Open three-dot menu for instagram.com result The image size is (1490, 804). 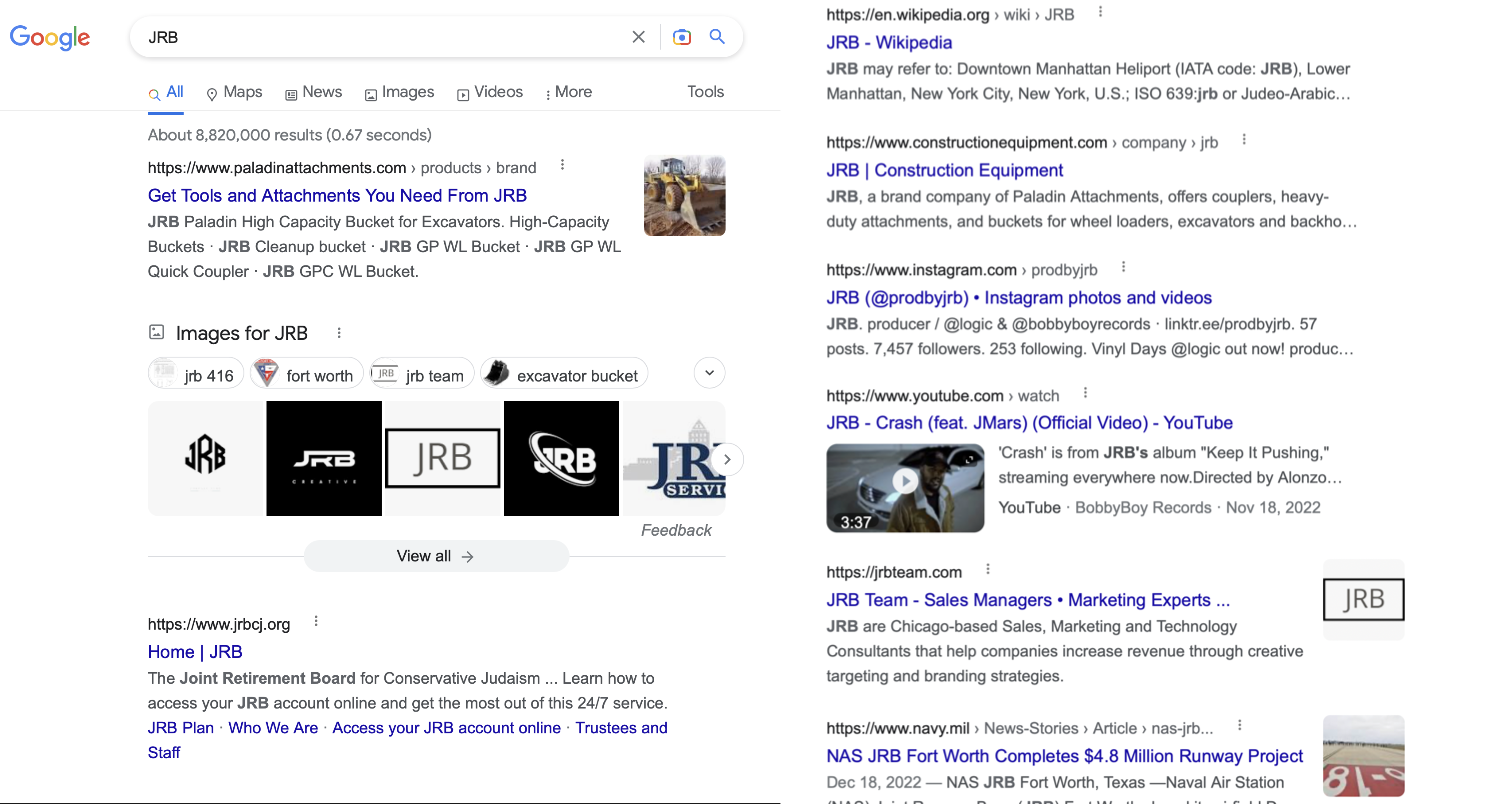pos(1123,267)
